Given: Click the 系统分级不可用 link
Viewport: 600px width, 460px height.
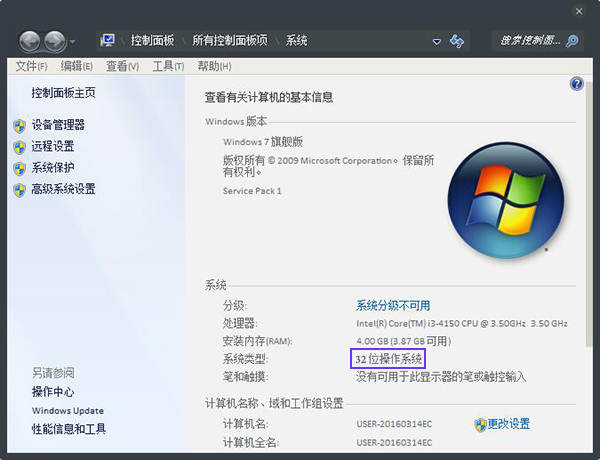Looking at the screenshot, I should pyautogui.click(x=393, y=305).
